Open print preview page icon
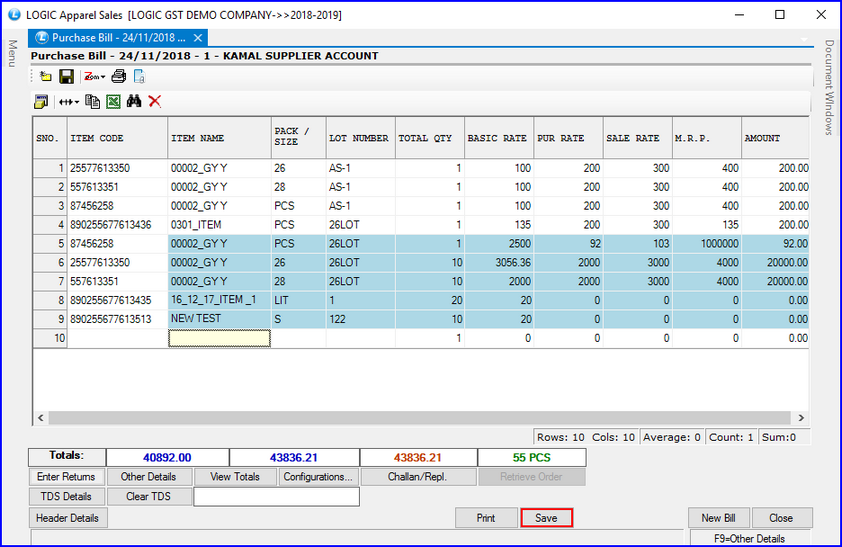842x547 pixels. [139, 77]
